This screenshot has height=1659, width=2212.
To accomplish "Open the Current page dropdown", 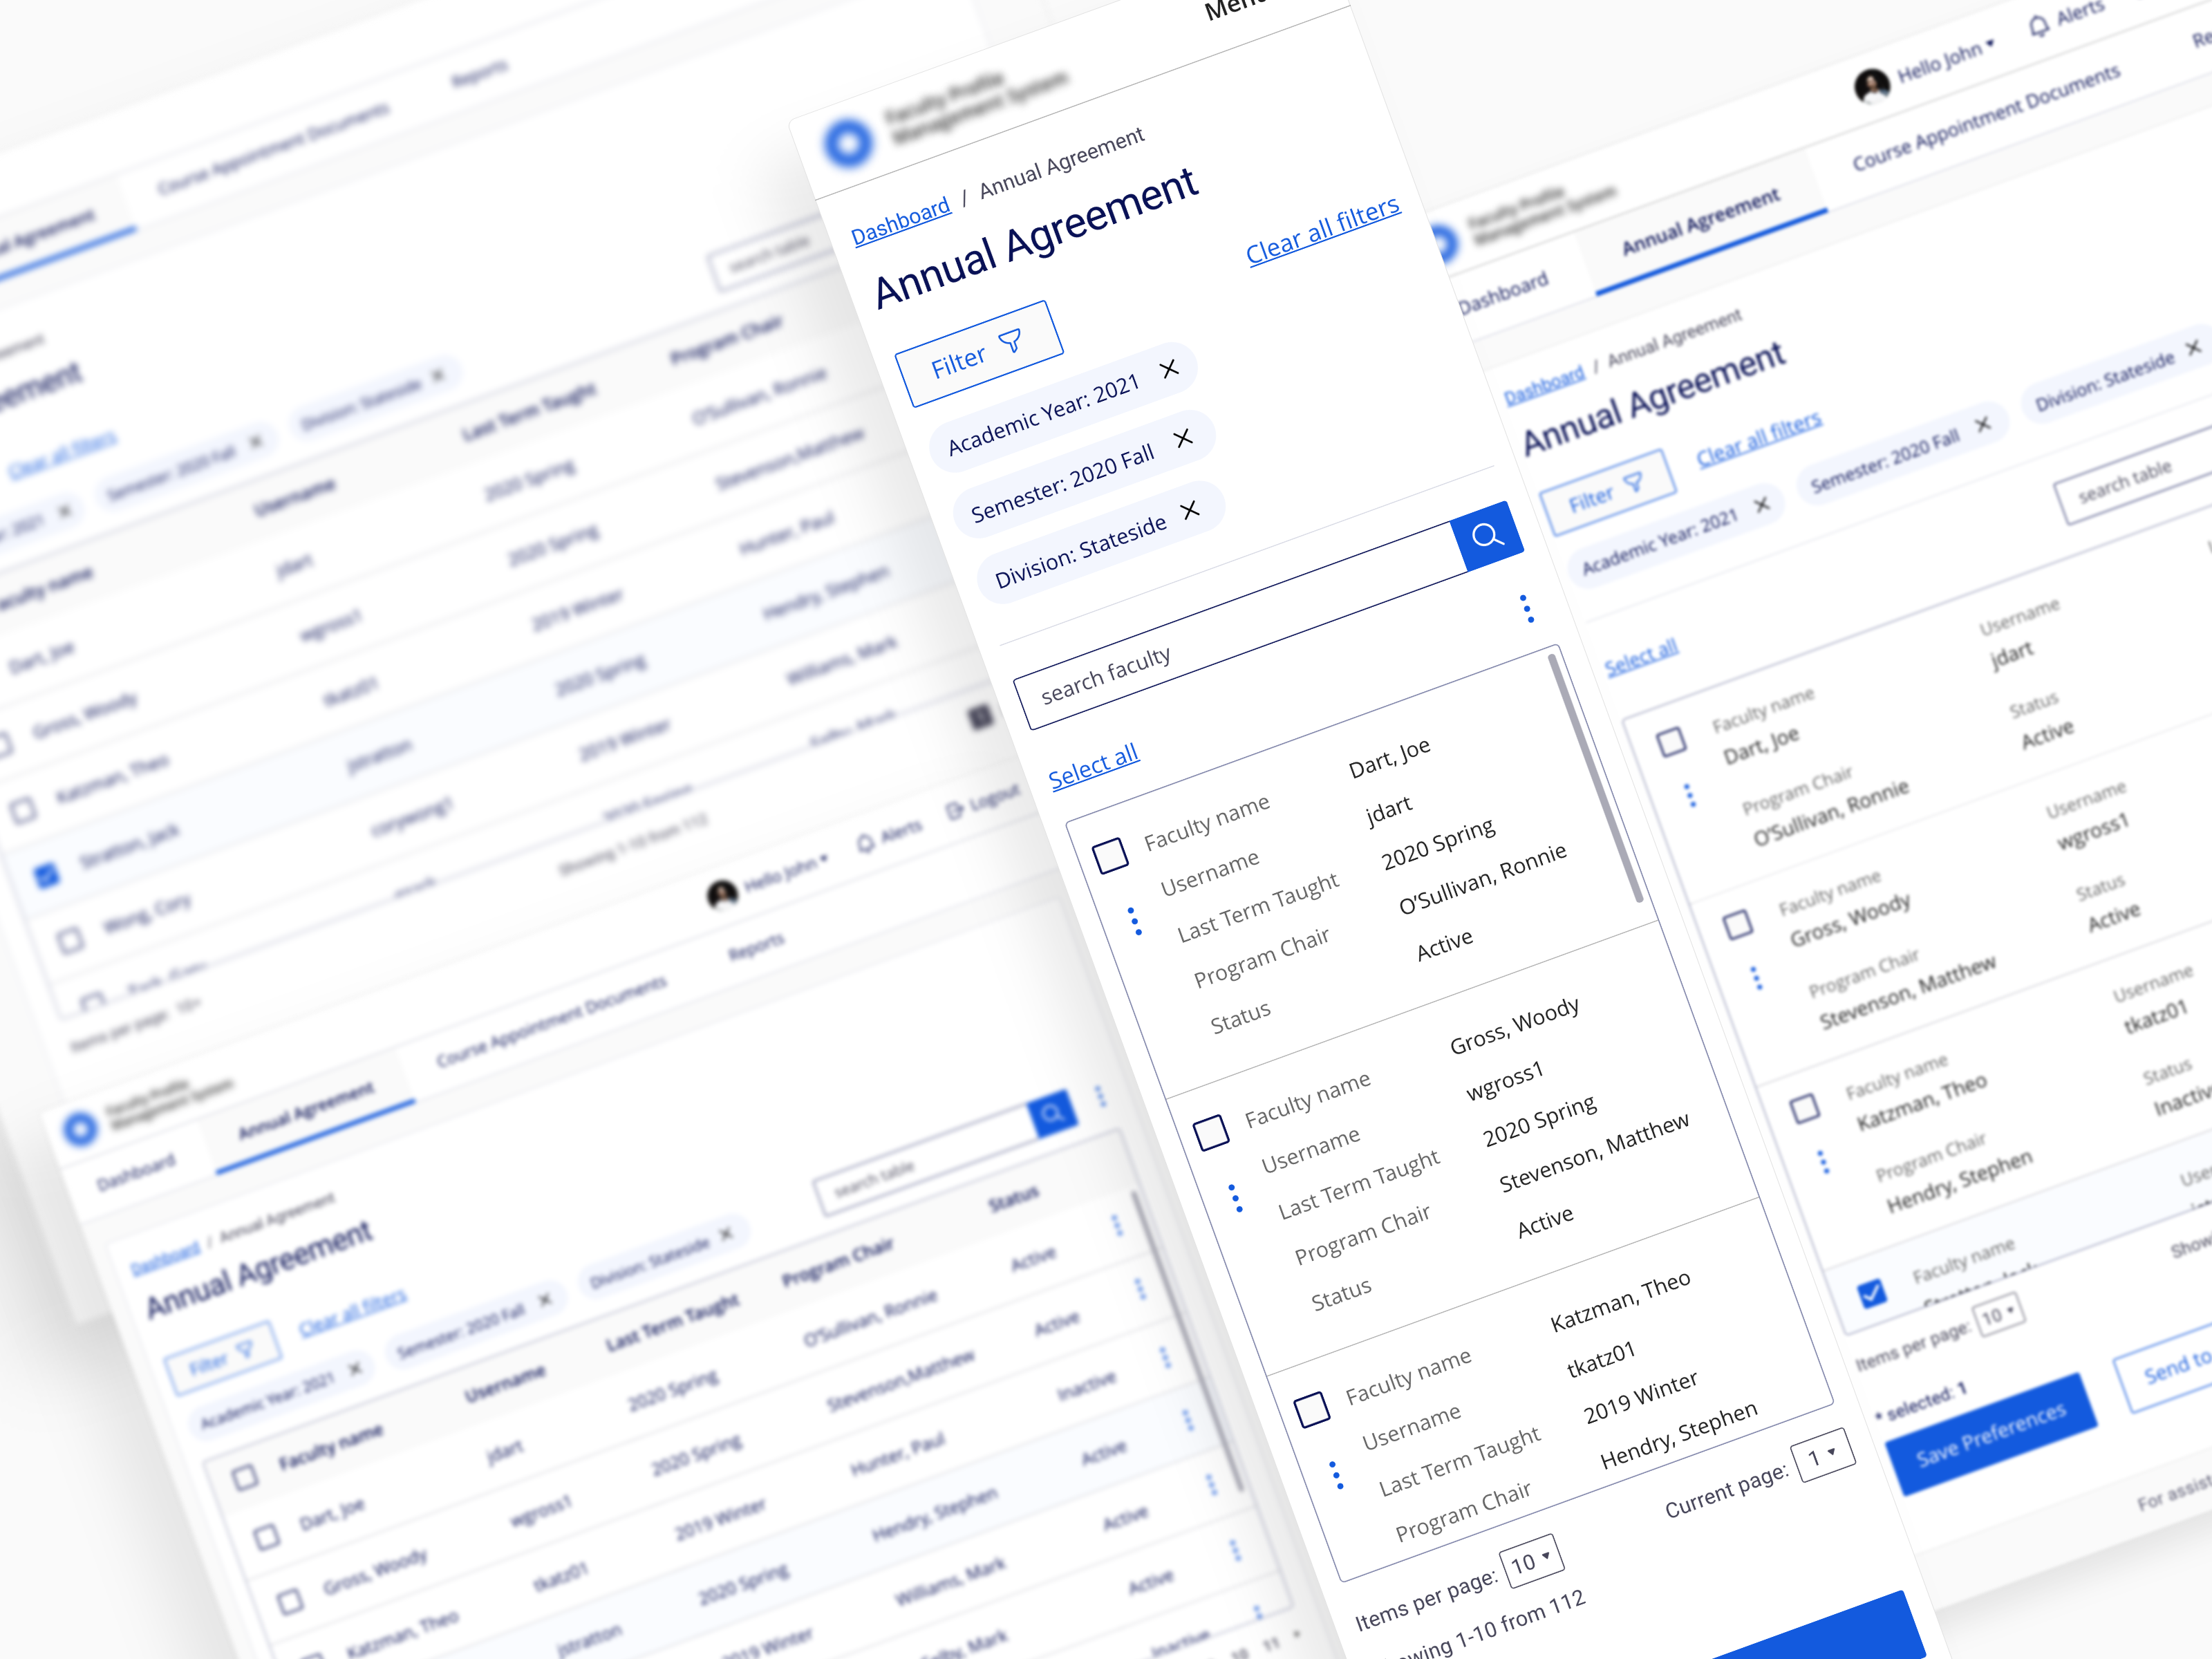I will tap(1822, 1455).
